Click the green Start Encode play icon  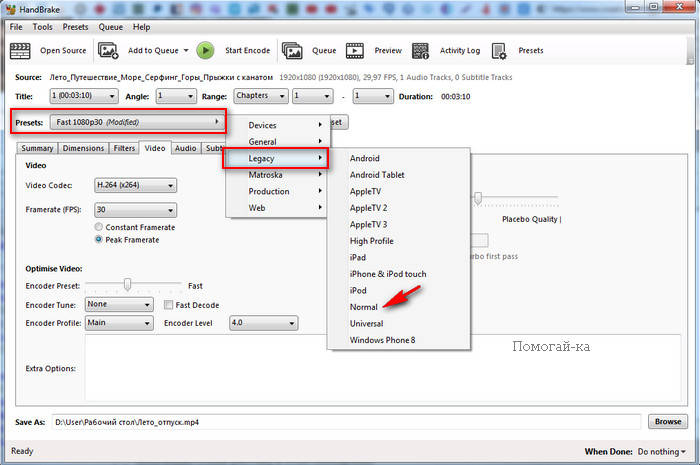[205, 50]
